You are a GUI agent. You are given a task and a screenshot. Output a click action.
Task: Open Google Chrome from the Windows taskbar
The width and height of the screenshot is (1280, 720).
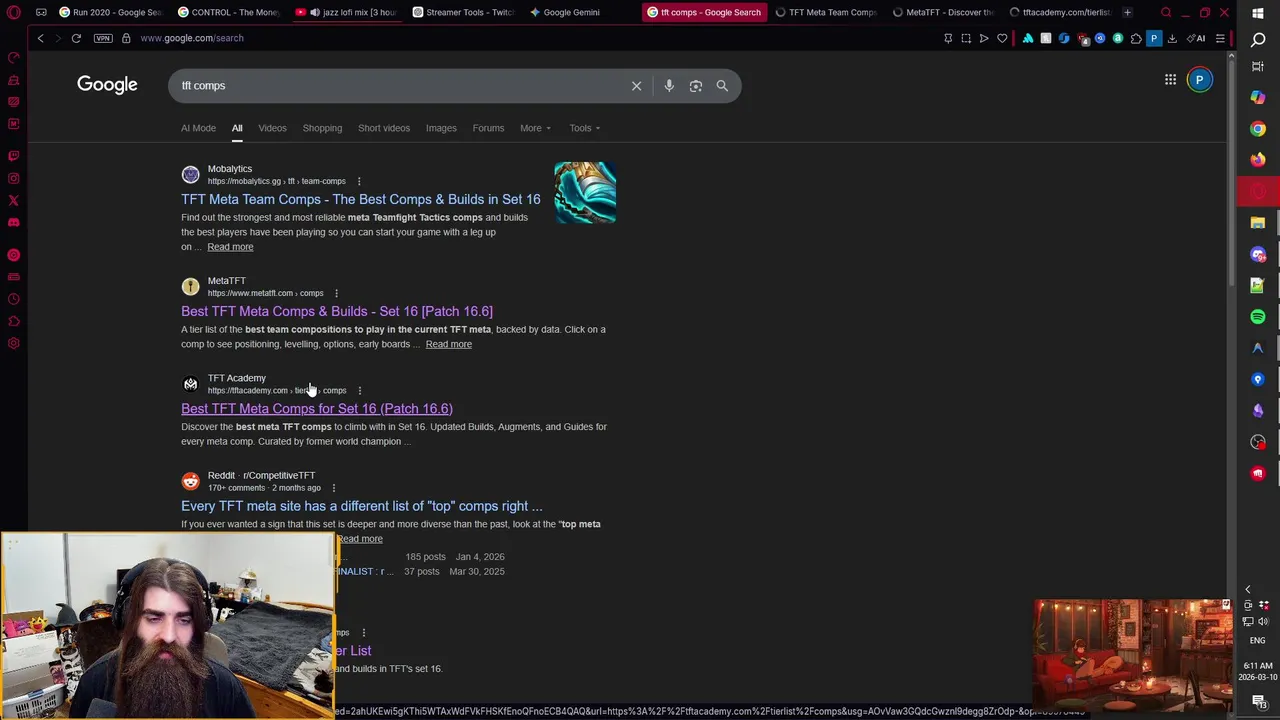pos(1258,129)
